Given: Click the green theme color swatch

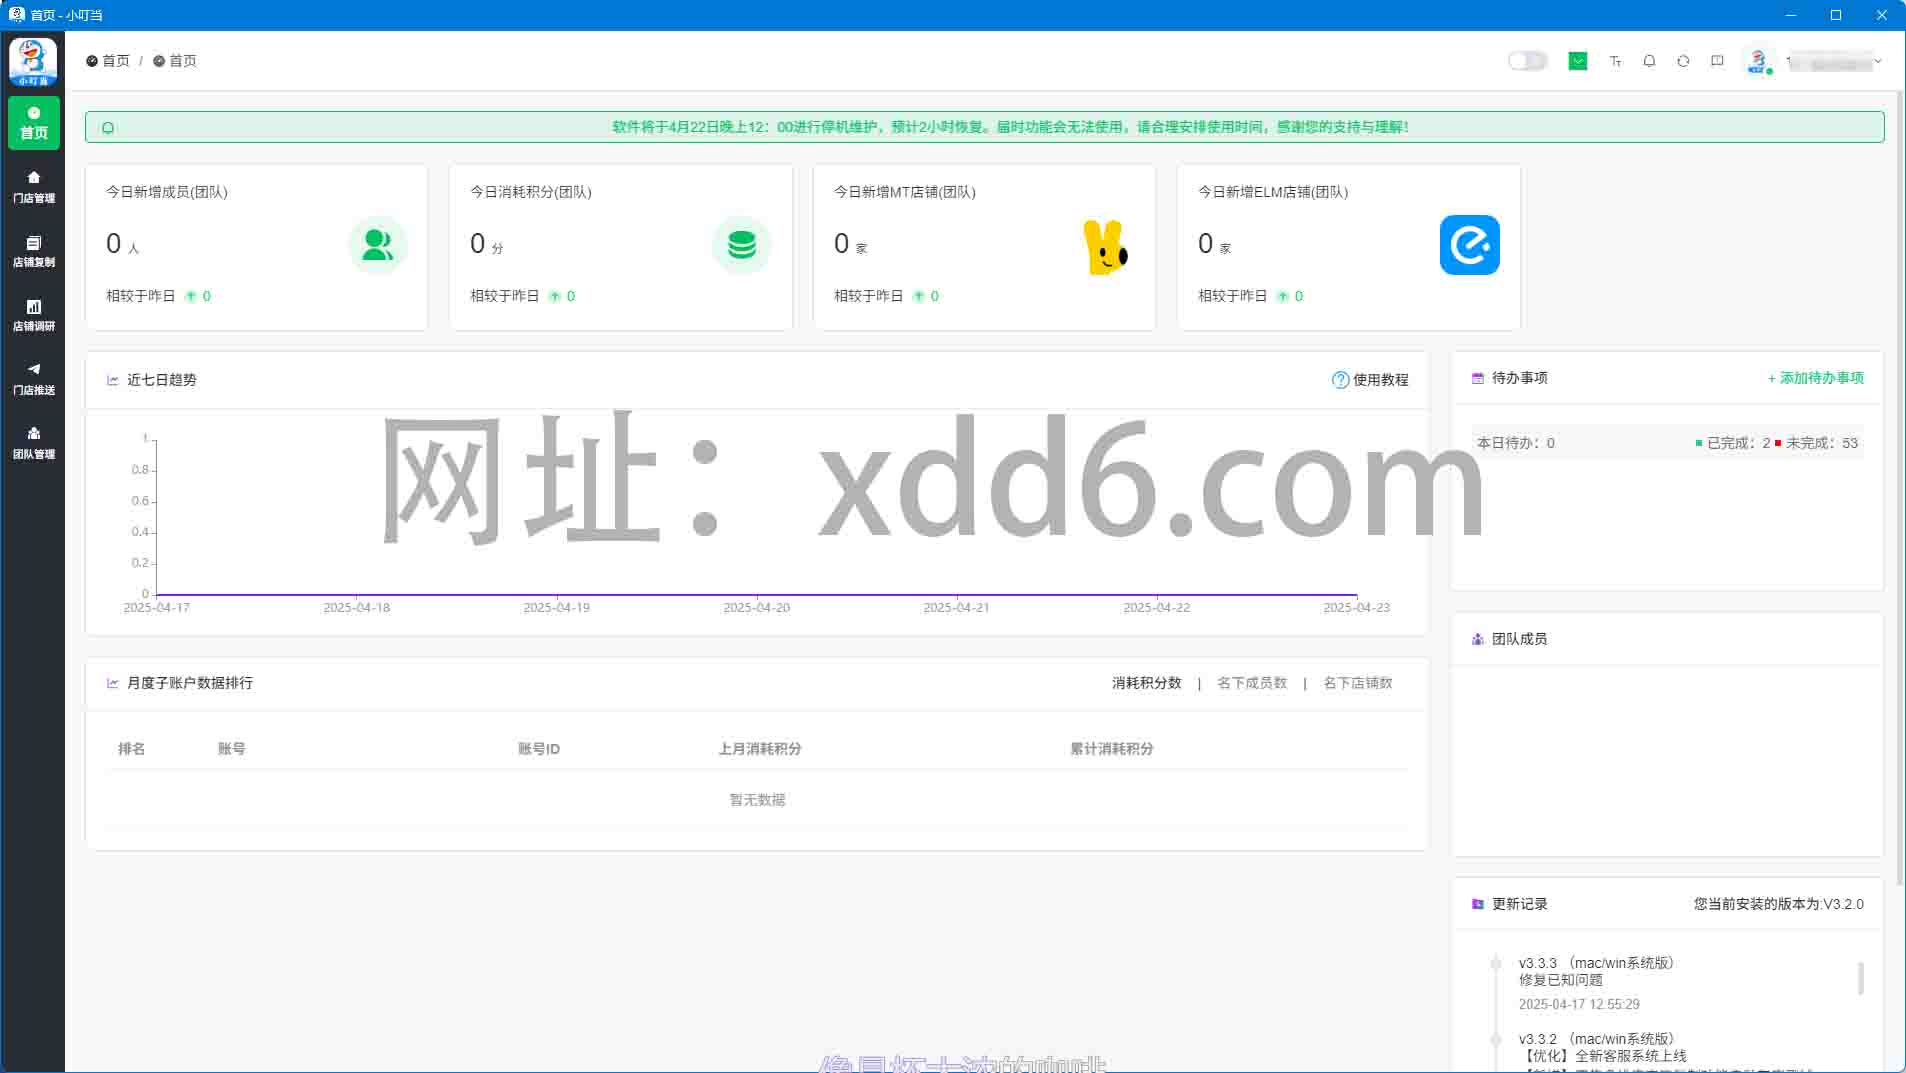Looking at the screenshot, I should click(1578, 61).
